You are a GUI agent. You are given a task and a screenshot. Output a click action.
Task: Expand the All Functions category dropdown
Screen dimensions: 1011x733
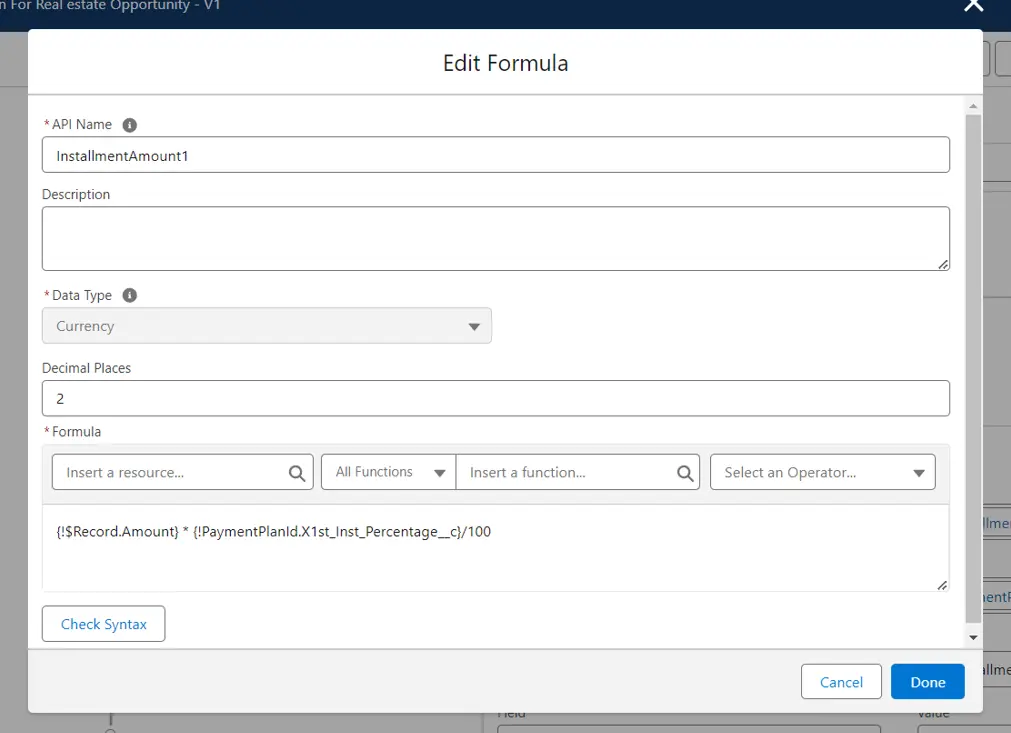click(389, 472)
